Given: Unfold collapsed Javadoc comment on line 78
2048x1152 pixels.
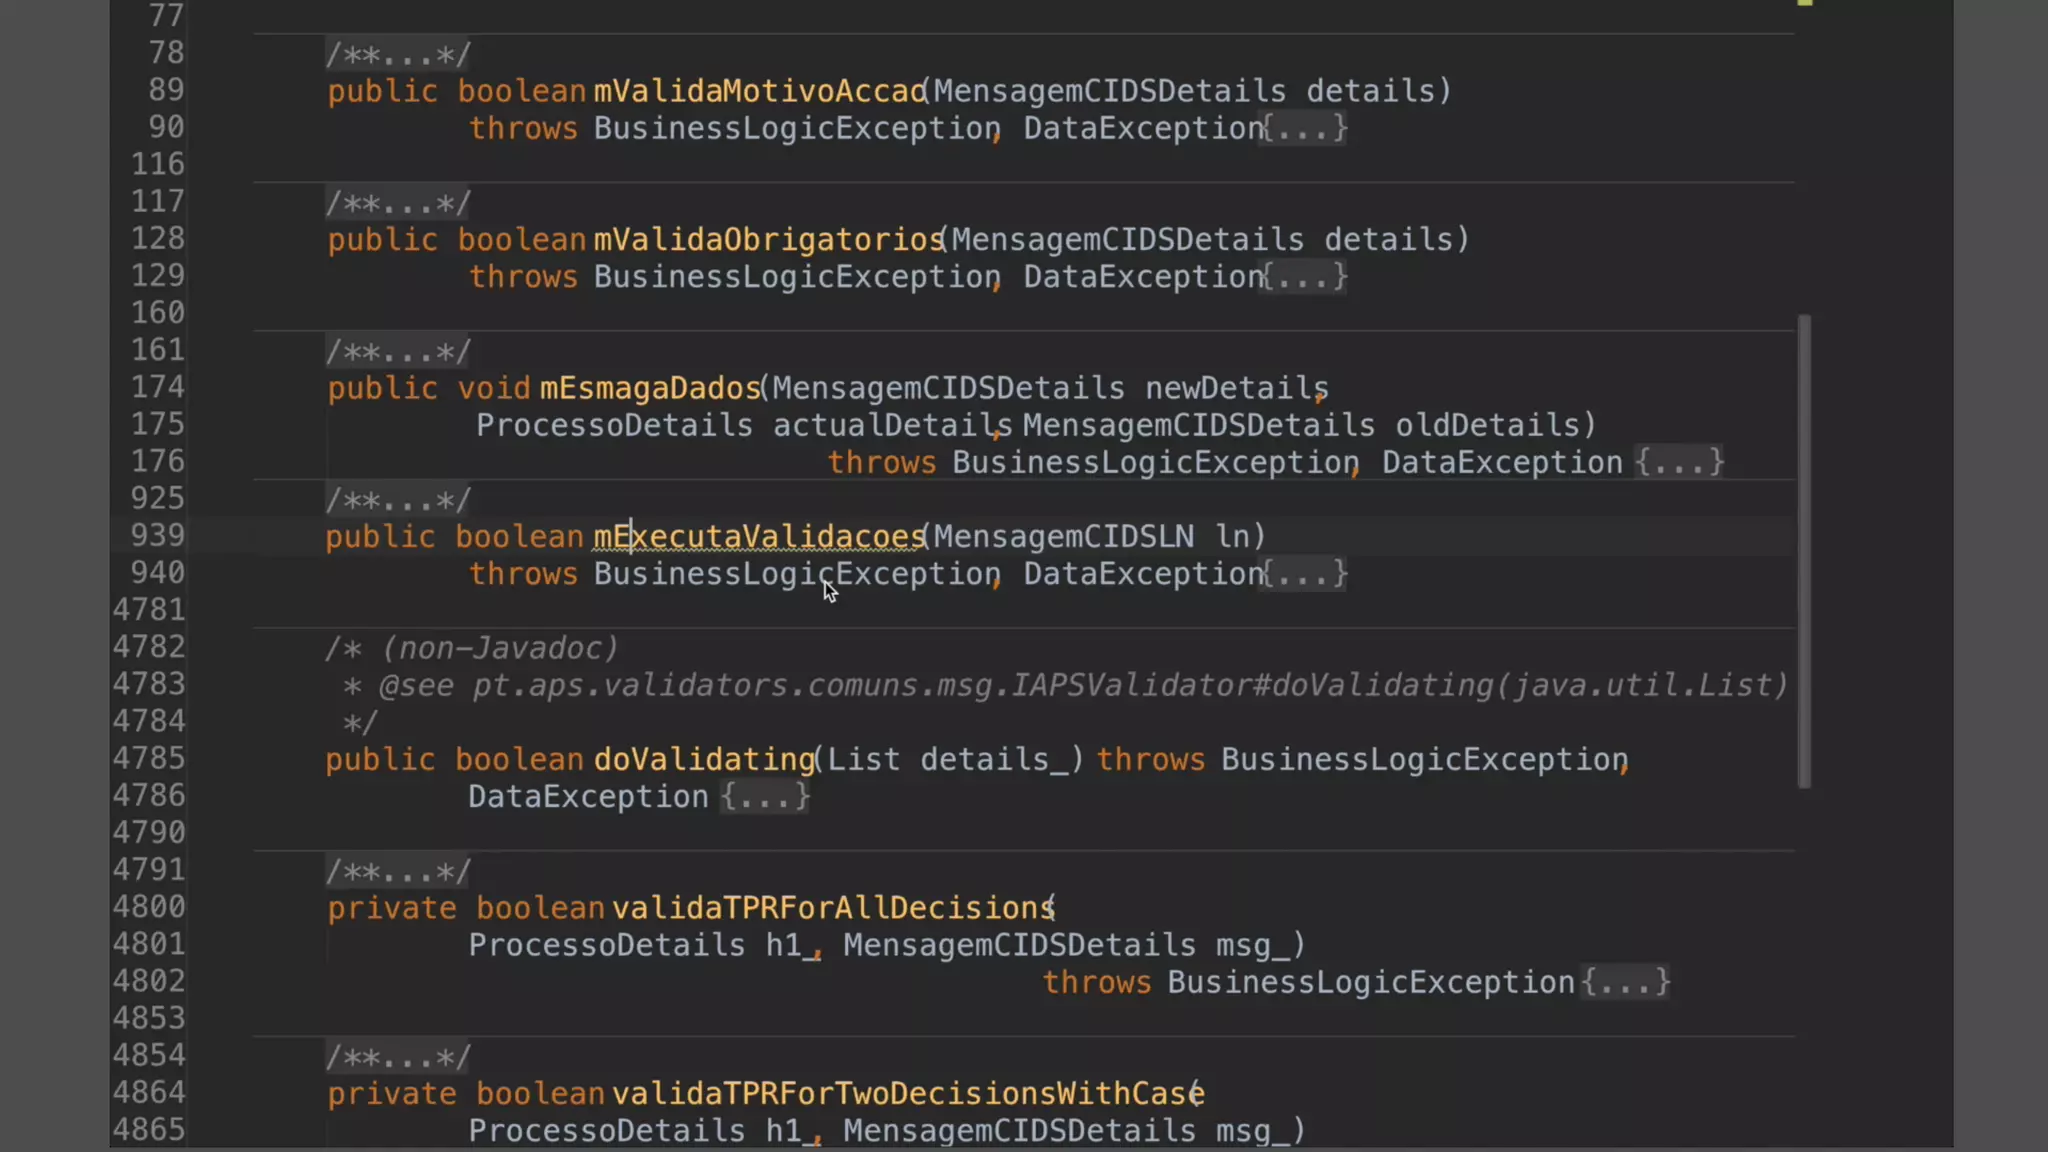Looking at the screenshot, I should (x=398, y=54).
